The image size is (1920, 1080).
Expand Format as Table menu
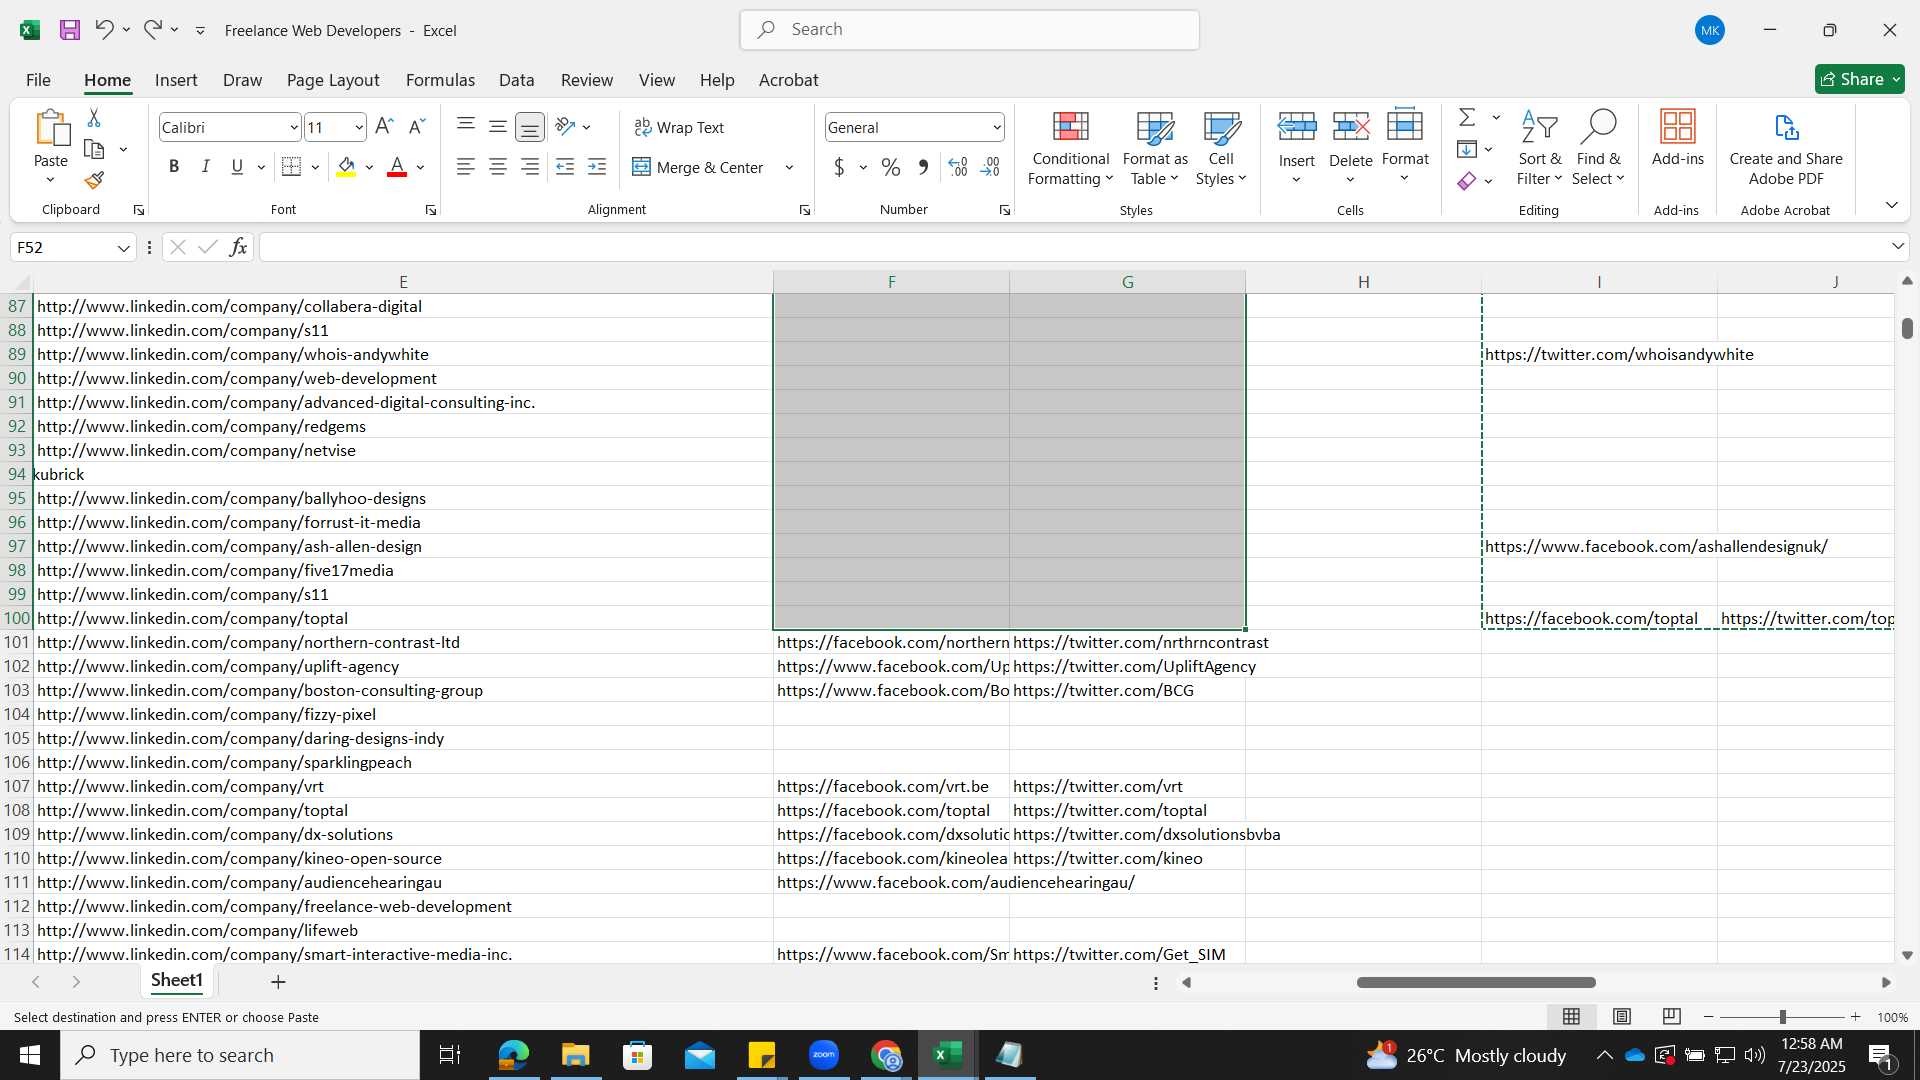click(x=1155, y=148)
